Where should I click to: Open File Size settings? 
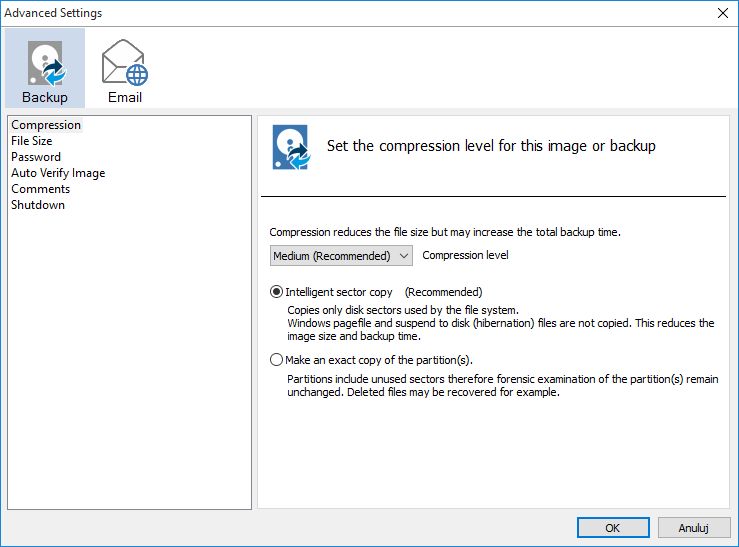point(32,141)
